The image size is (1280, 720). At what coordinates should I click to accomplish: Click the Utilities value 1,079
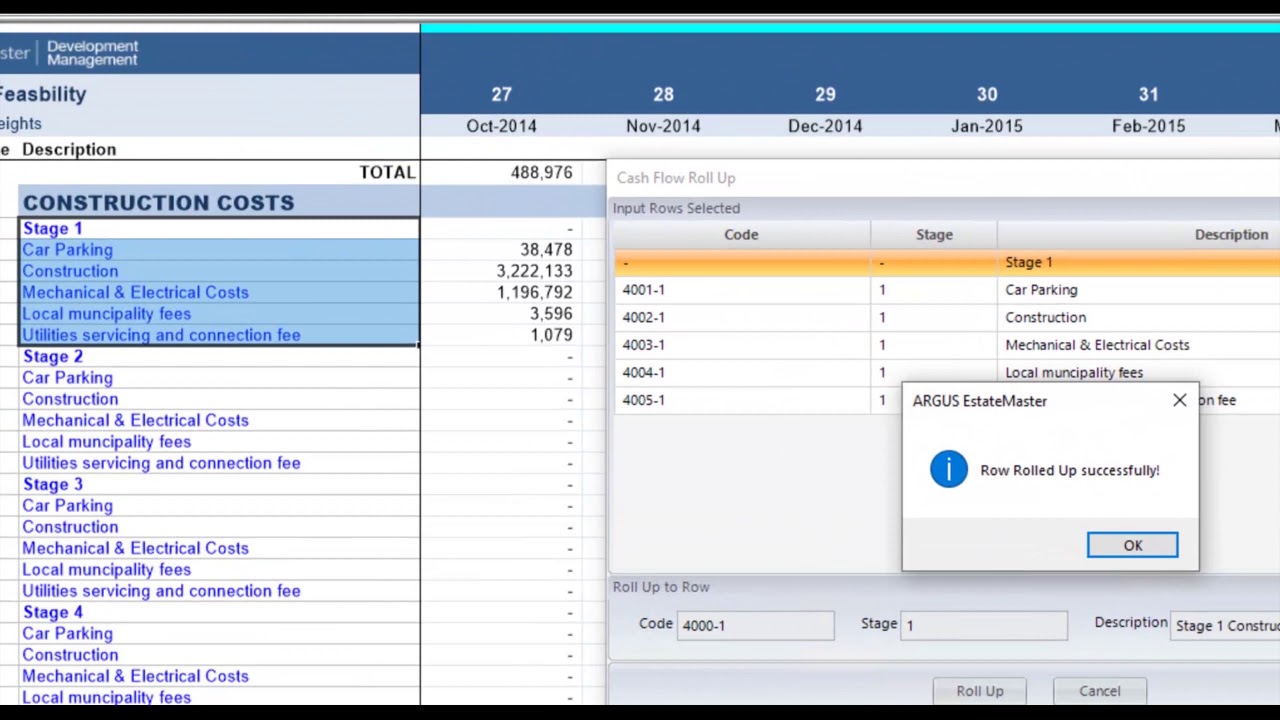click(551, 335)
